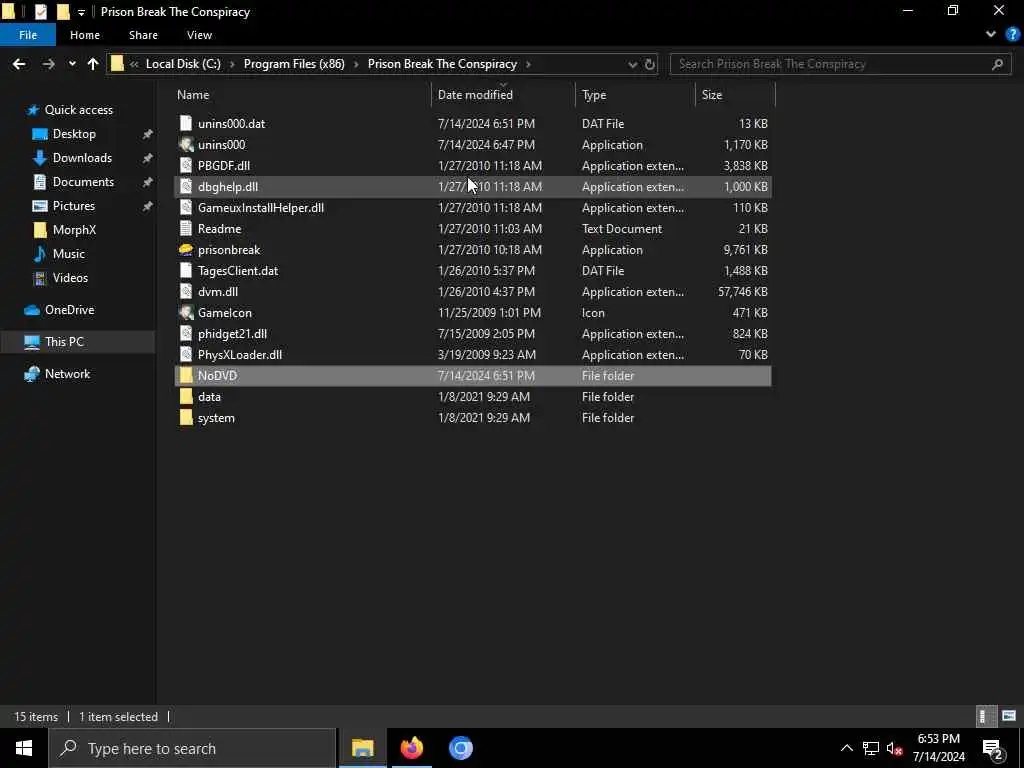
Task: Go up one folder level arrow
Action: [x=93, y=64]
